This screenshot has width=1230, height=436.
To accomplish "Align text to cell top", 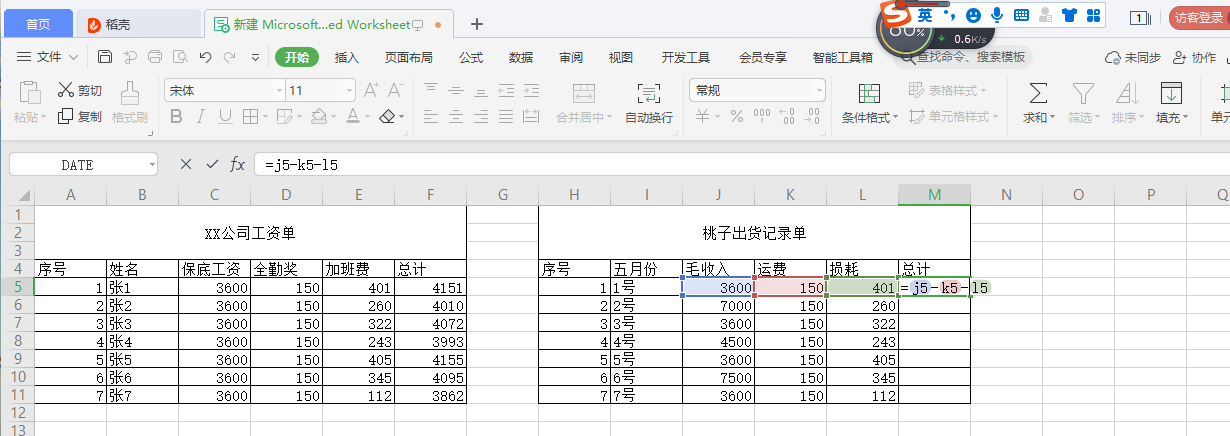I will click(x=431, y=90).
